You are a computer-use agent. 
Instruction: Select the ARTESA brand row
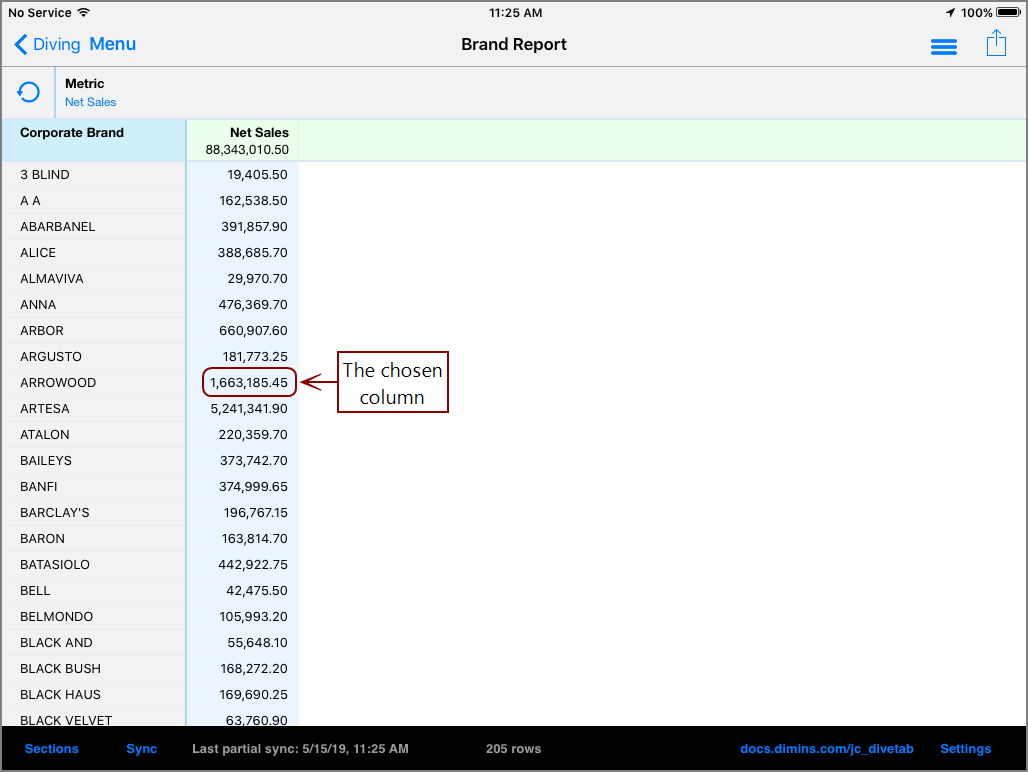coord(45,408)
